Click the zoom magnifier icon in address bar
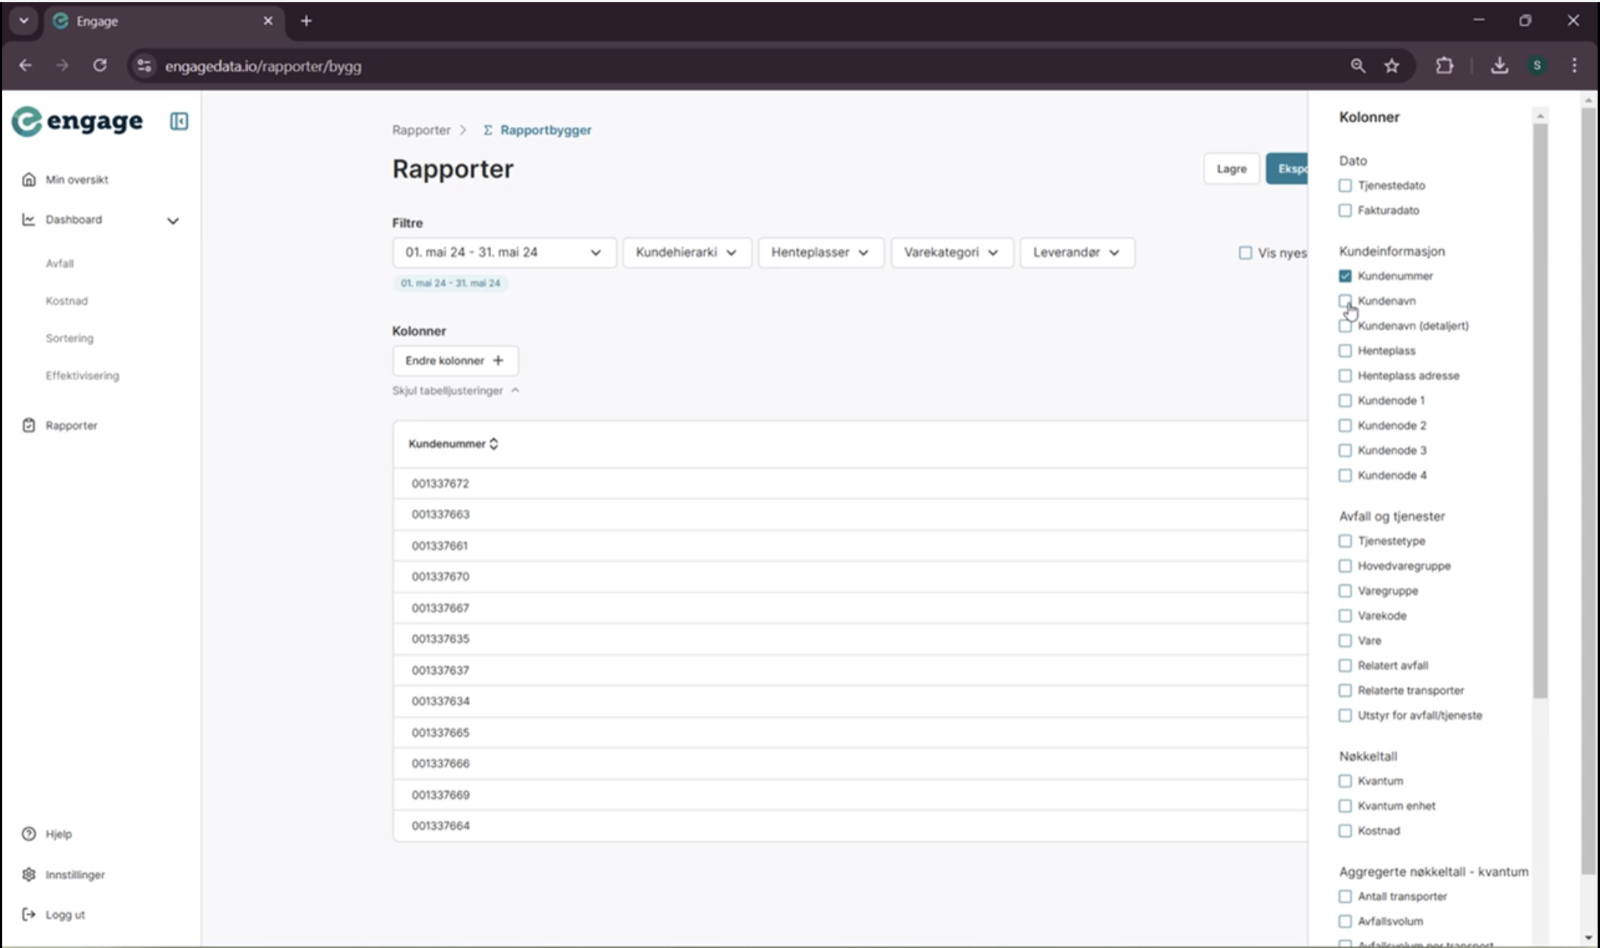1600x948 pixels. [1358, 66]
